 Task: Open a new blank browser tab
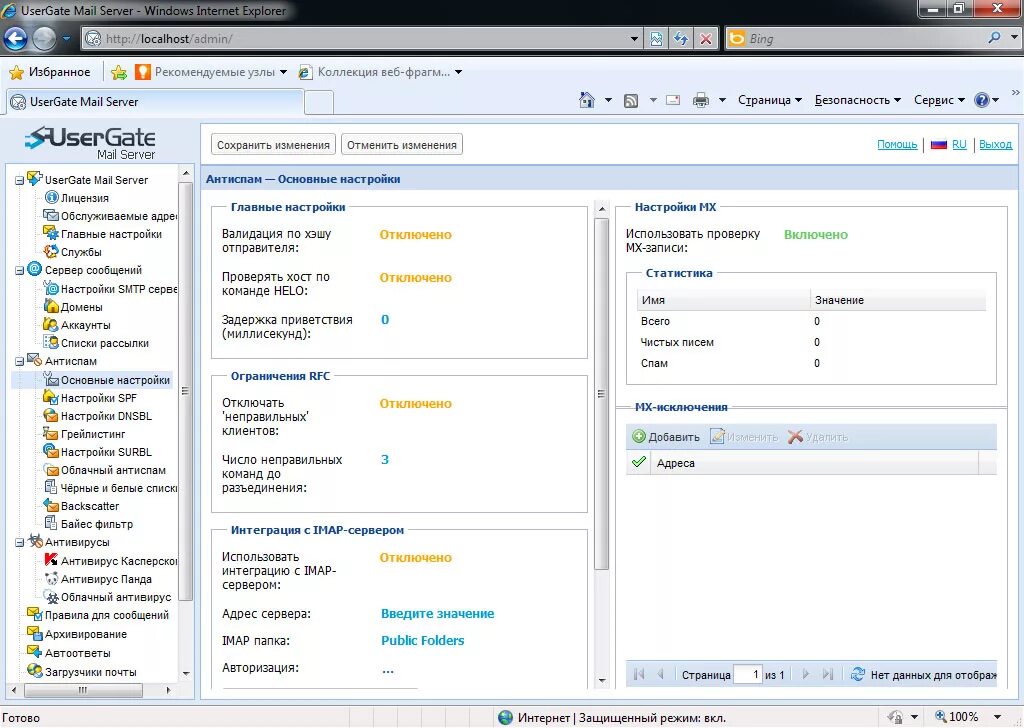[319, 103]
